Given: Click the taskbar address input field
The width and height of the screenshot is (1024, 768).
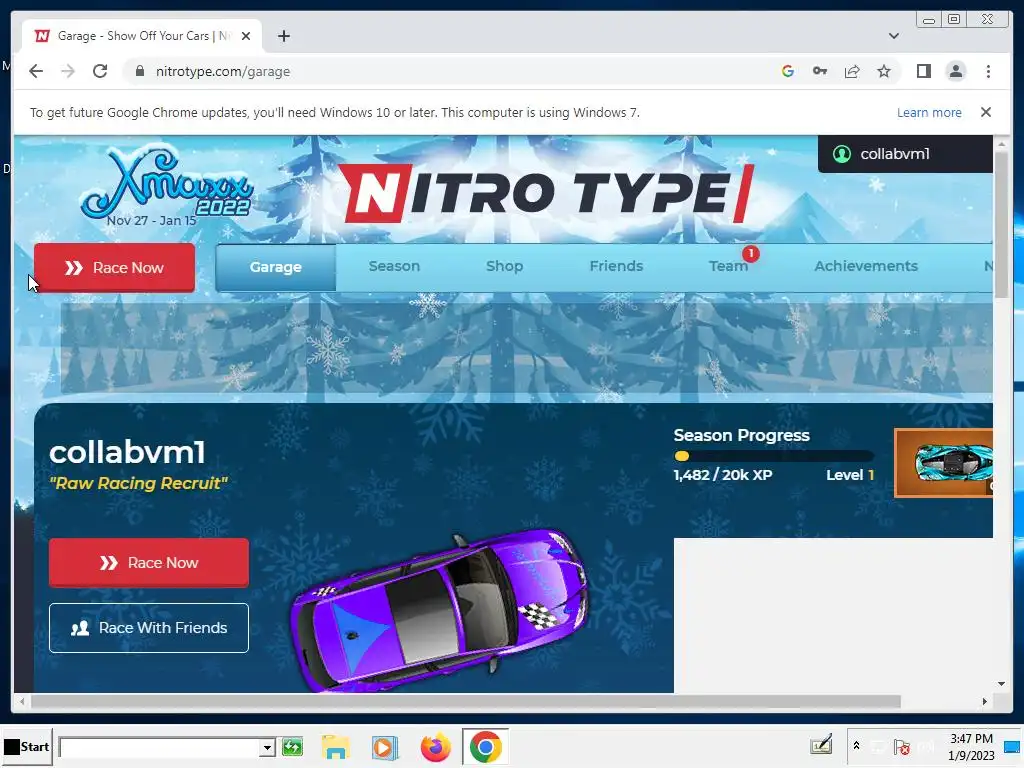Looking at the screenshot, I should [159, 747].
